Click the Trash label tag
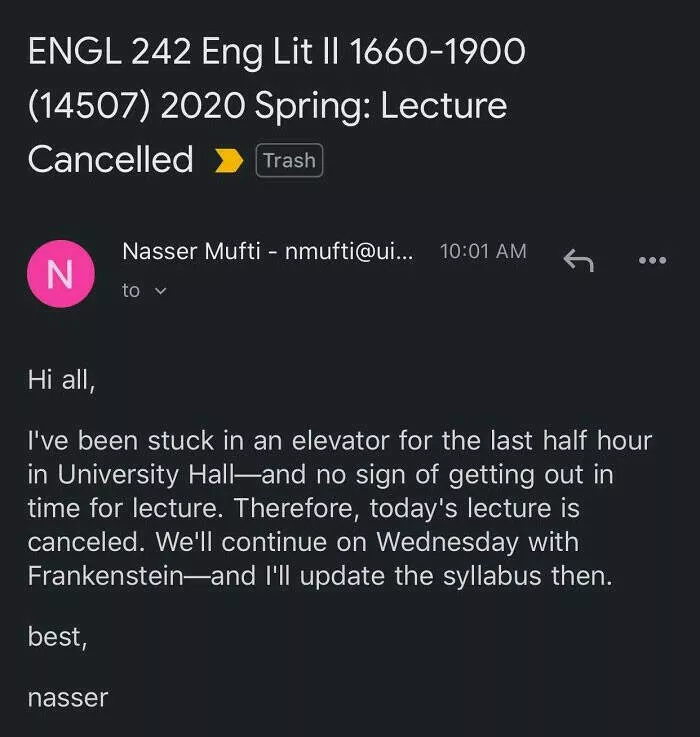700x737 pixels. [289, 160]
